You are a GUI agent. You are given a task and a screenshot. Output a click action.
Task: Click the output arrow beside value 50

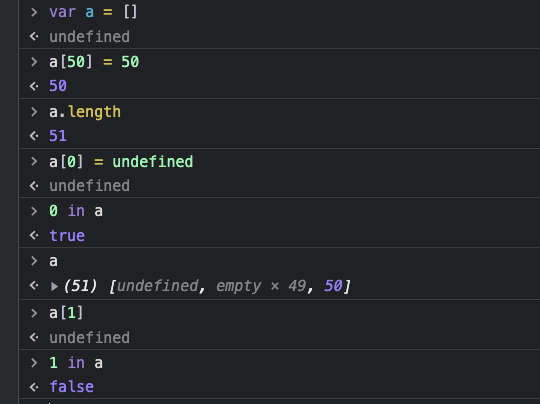click(34, 86)
